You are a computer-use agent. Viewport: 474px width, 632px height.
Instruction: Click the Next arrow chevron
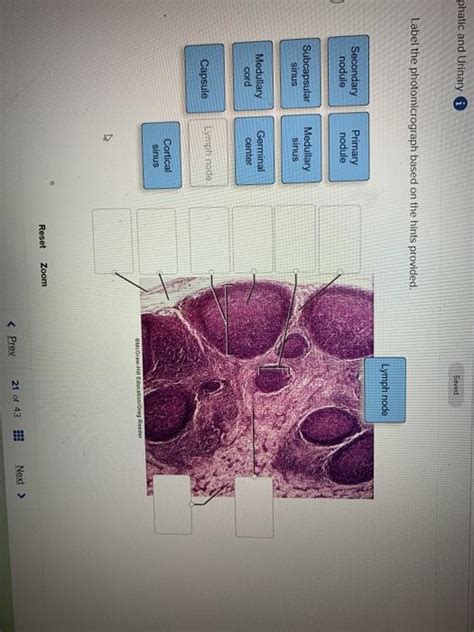(19, 495)
